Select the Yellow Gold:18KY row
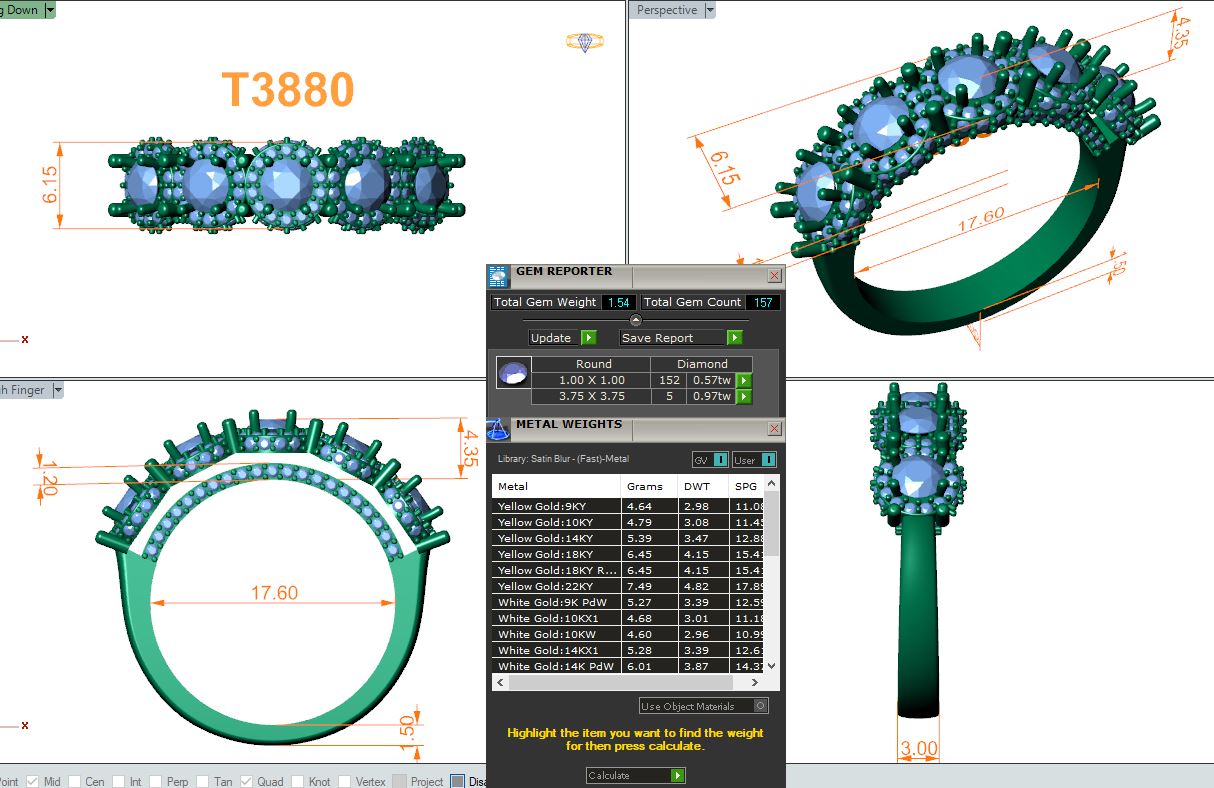The image size is (1214, 788). pos(628,554)
